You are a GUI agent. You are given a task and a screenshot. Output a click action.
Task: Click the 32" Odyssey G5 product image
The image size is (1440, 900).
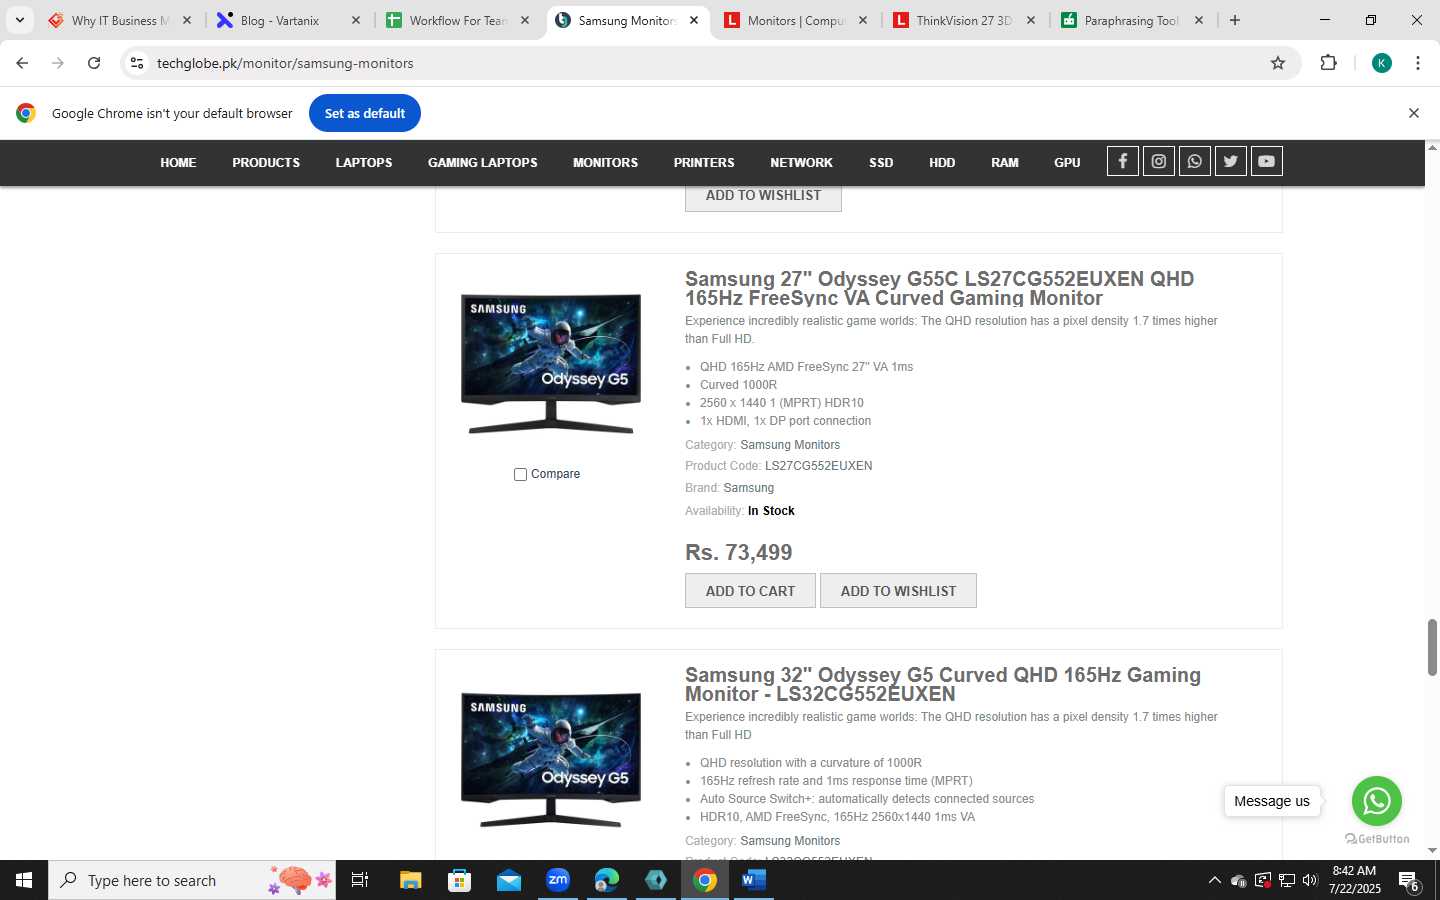click(x=550, y=760)
